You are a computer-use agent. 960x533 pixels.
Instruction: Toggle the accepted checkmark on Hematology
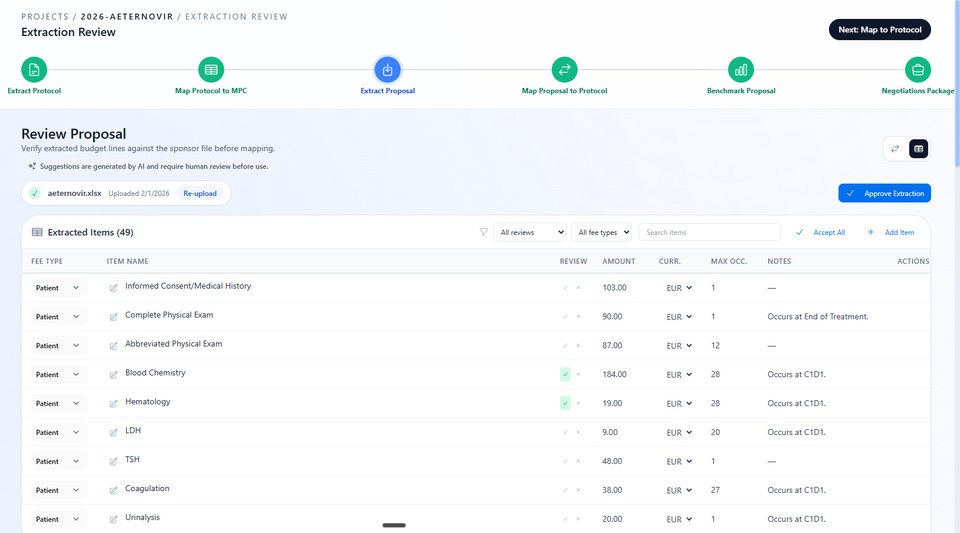pos(565,403)
